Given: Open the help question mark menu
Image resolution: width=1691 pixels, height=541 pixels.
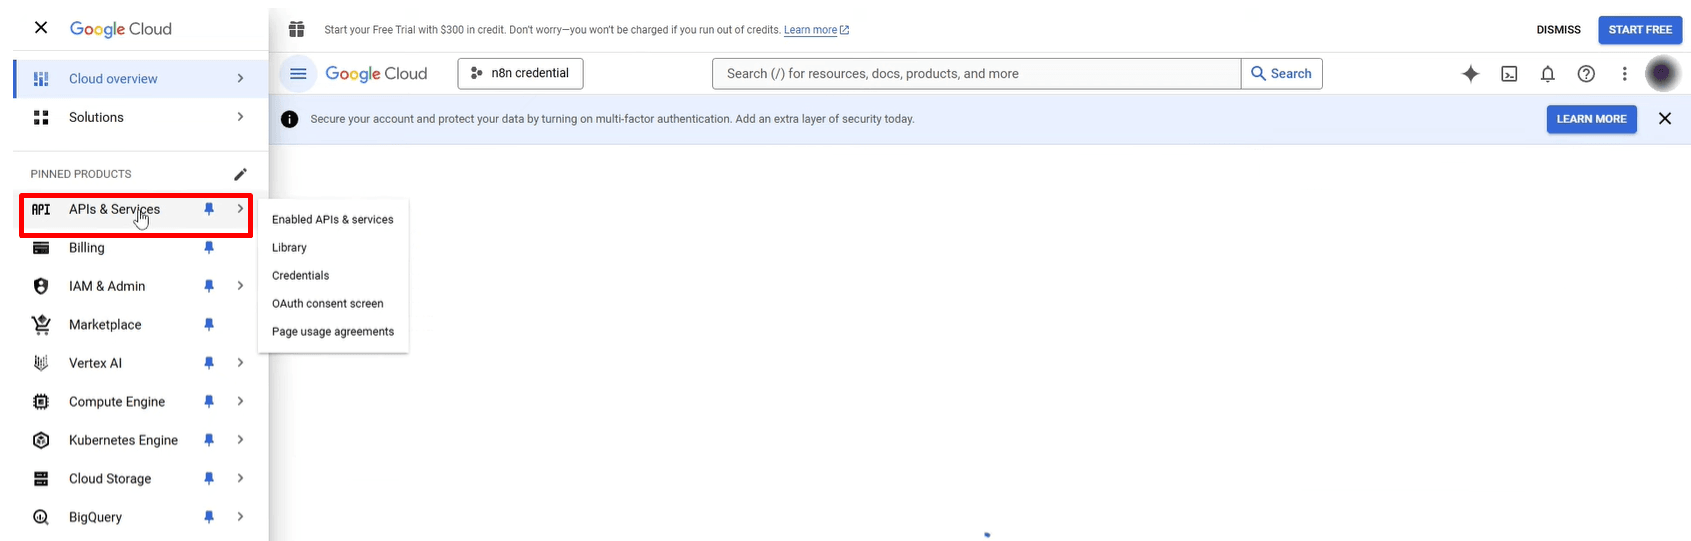Looking at the screenshot, I should (x=1586, y=74).
